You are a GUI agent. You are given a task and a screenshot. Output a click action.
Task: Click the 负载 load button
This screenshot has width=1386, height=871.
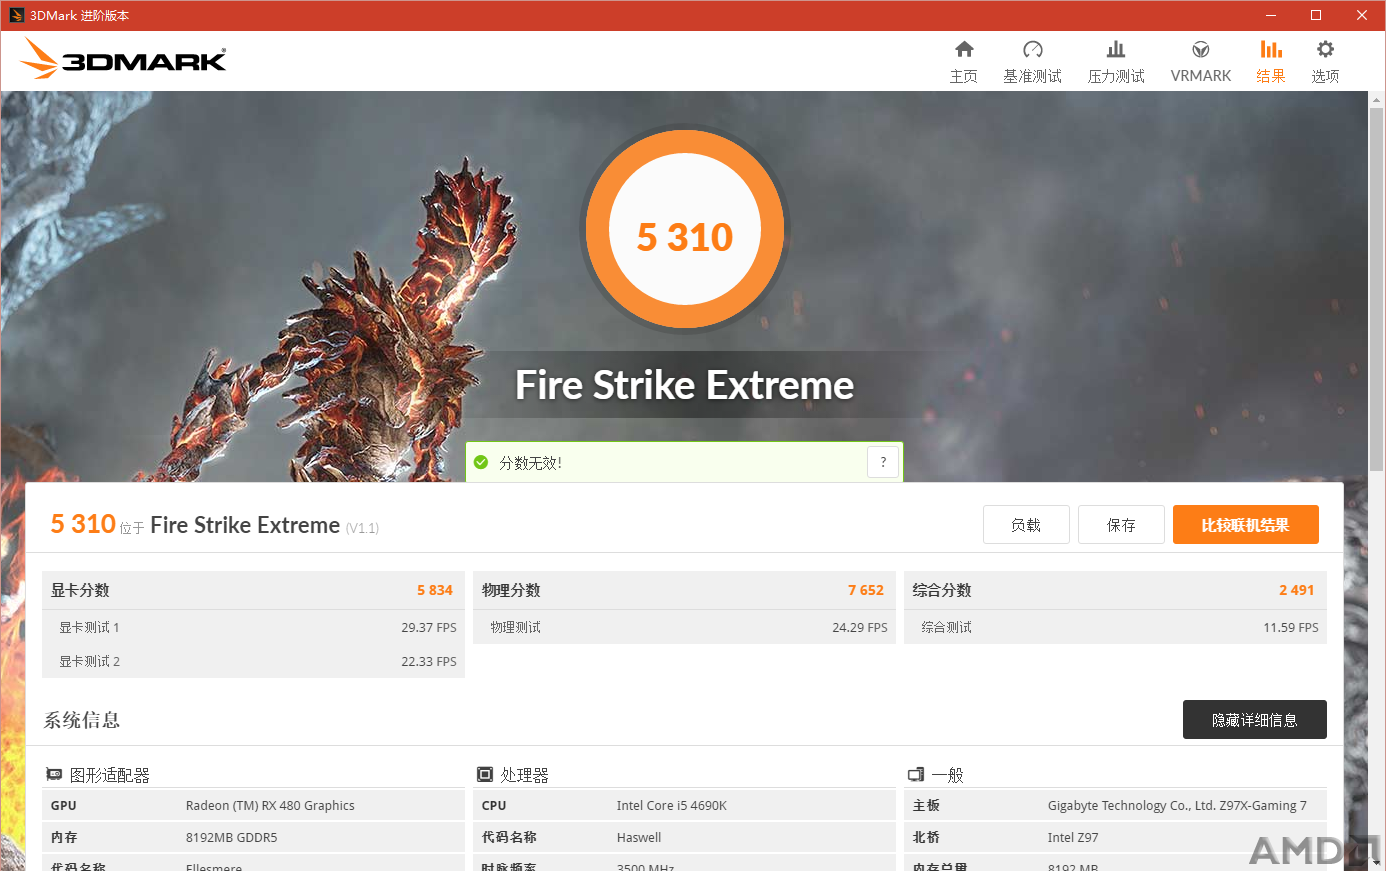tap(1026, 525)
